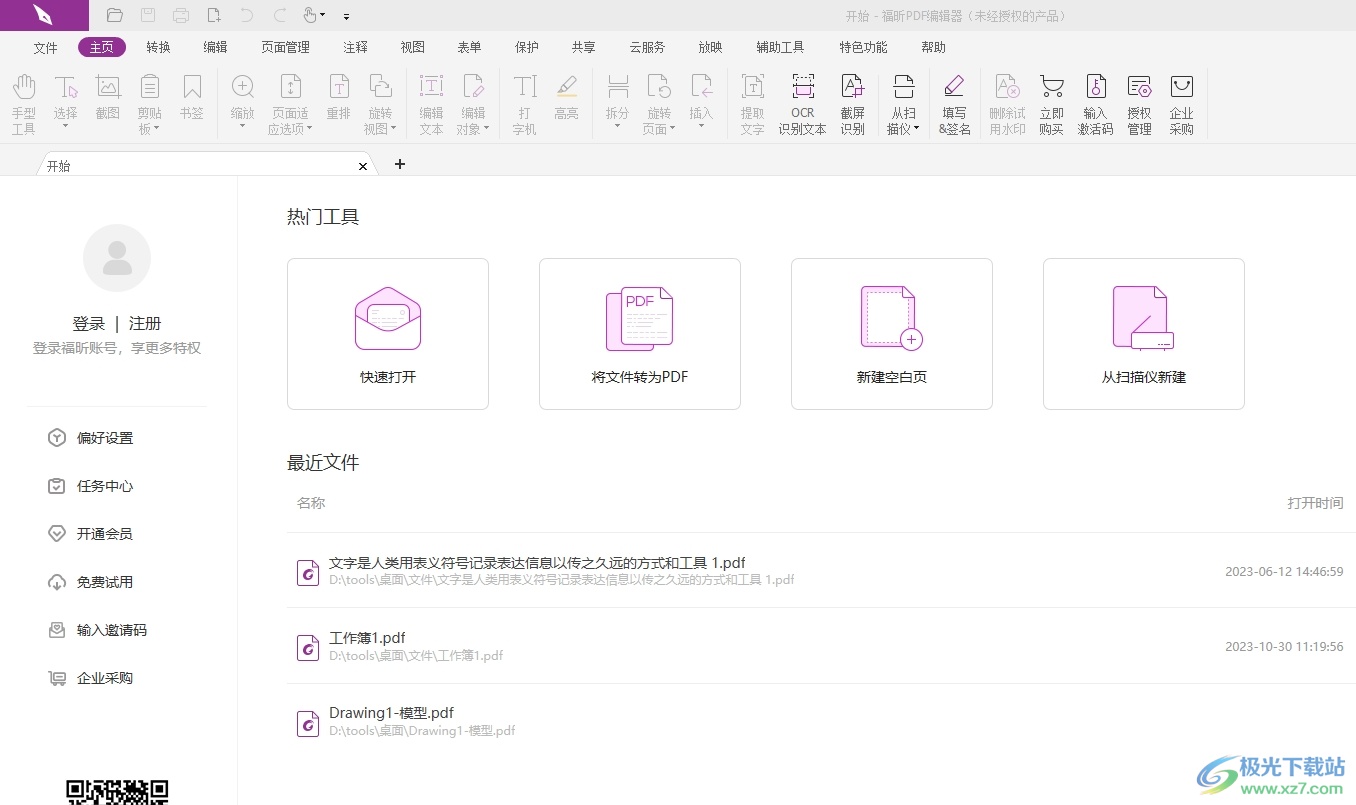
Task: Click the Extract Text (提取文字) icon
Action: [753, 86]
